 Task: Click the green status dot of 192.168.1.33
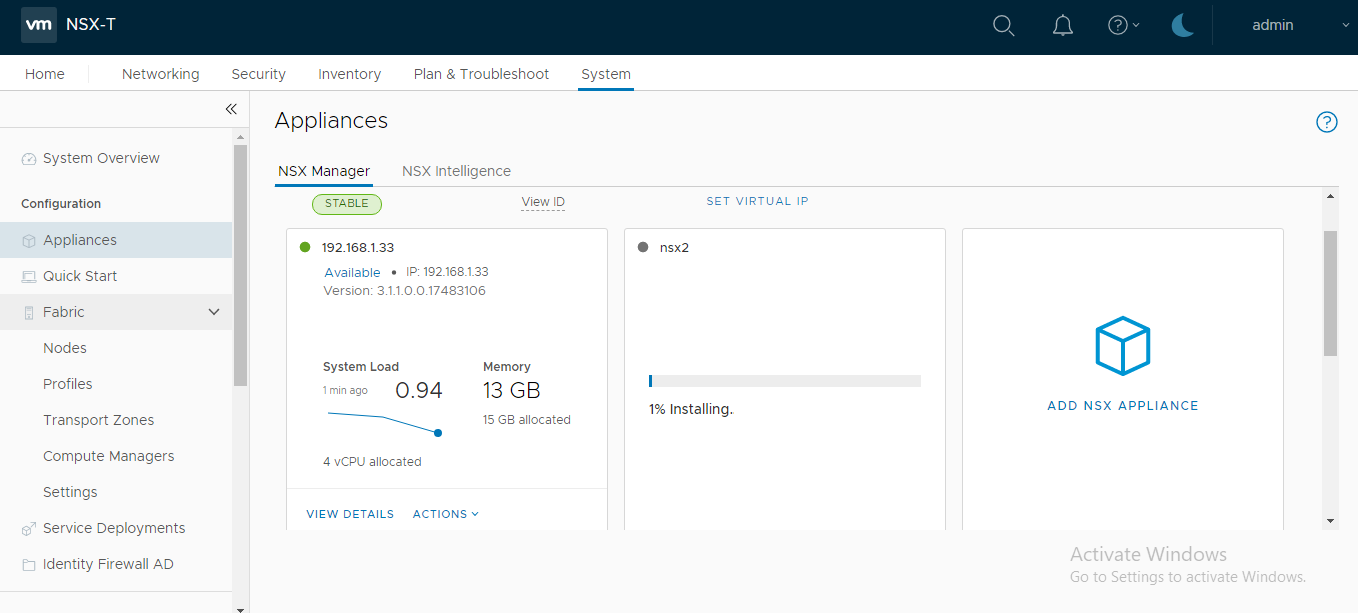tap(305, 247)
